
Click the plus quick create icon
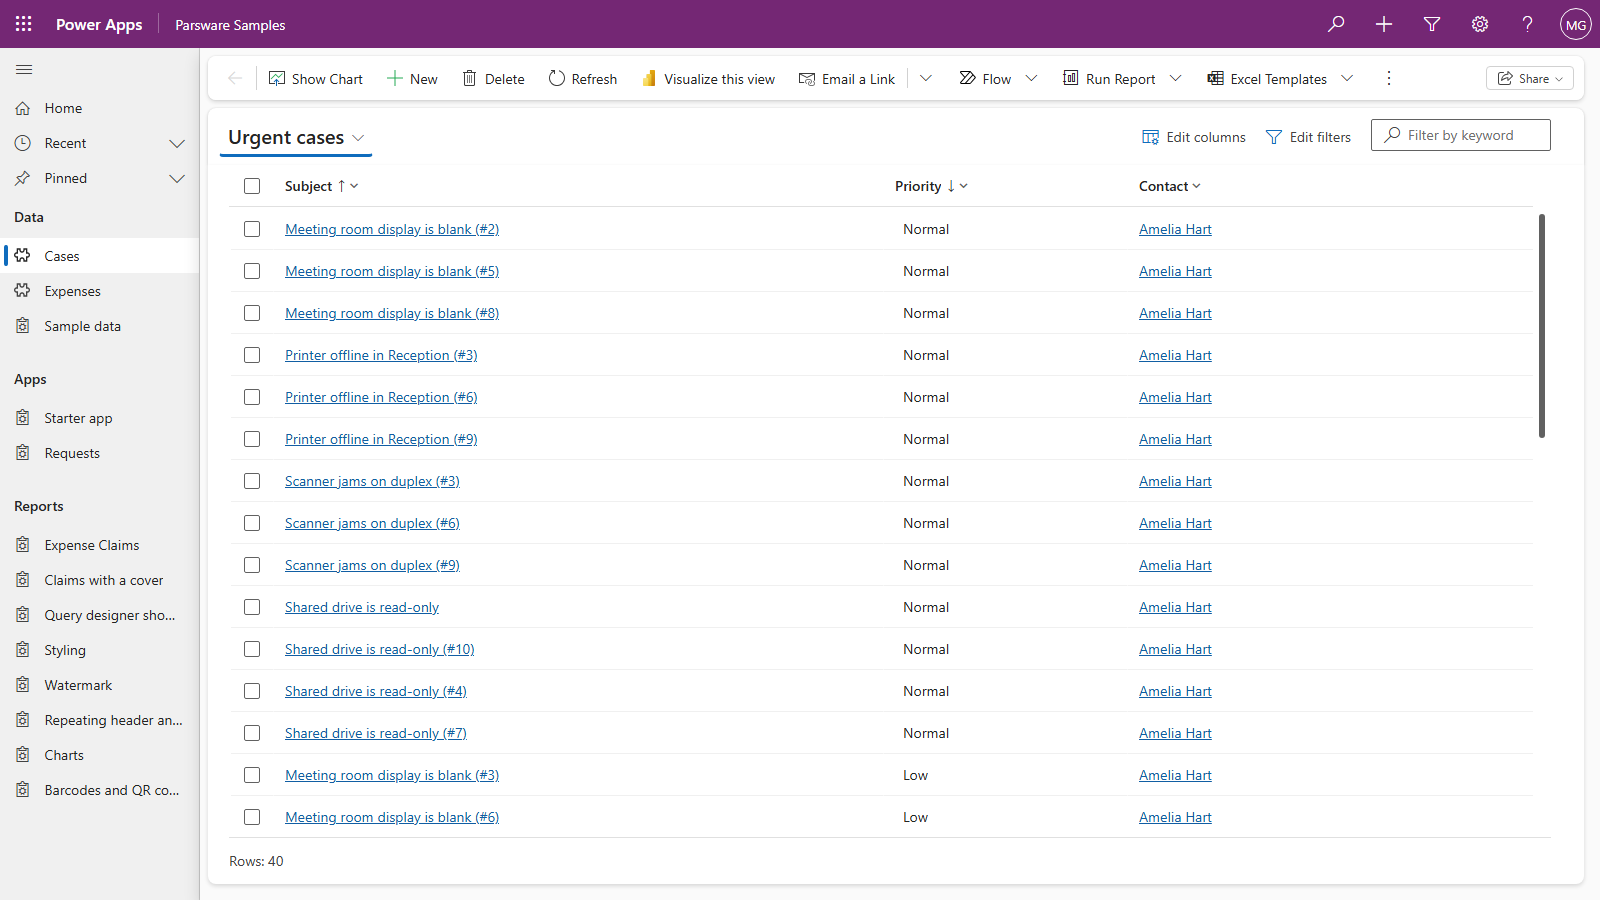(x=1384, y=24)
